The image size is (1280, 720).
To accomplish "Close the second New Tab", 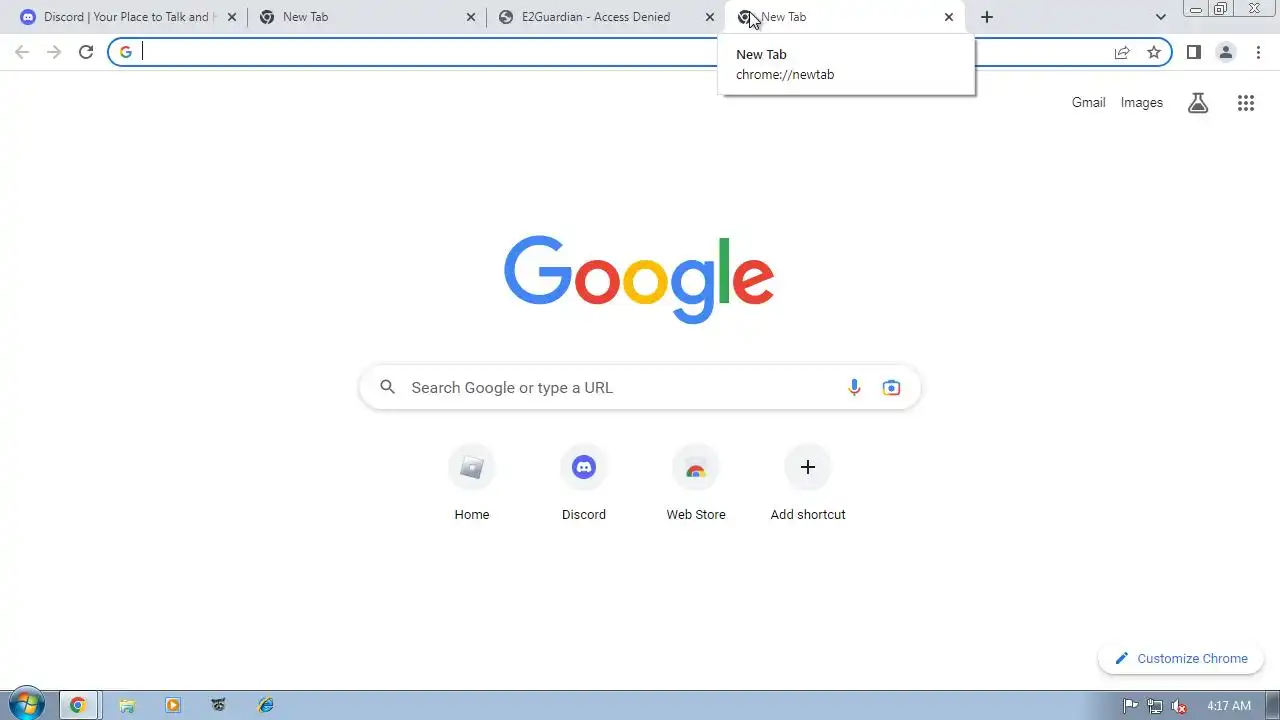I will [x=471, y=17].
